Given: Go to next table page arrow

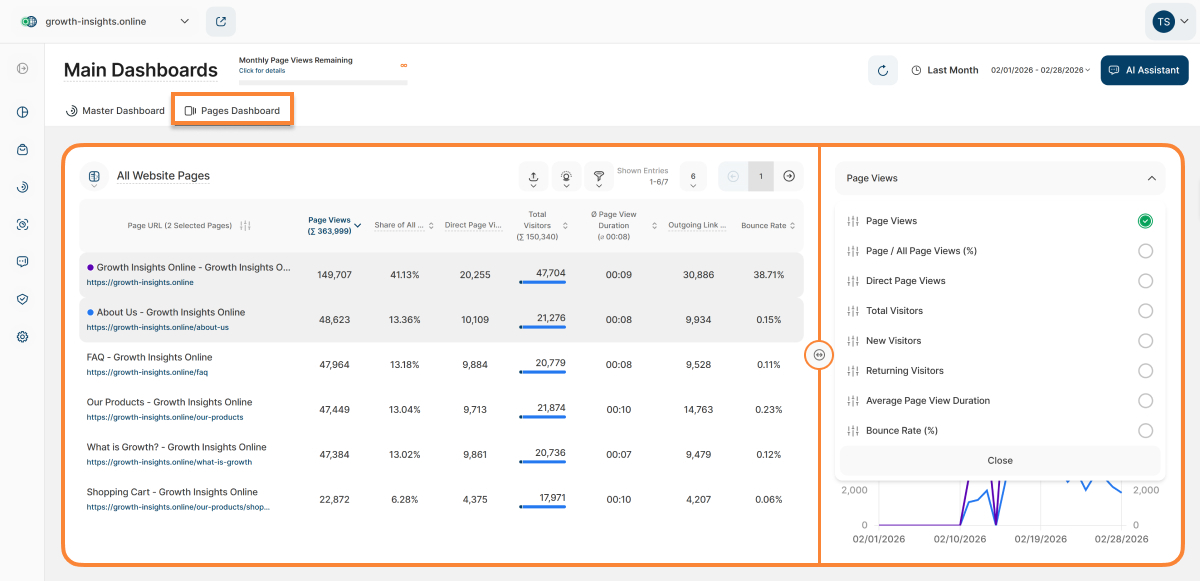Looking at the screenshot, I should 789,176.
